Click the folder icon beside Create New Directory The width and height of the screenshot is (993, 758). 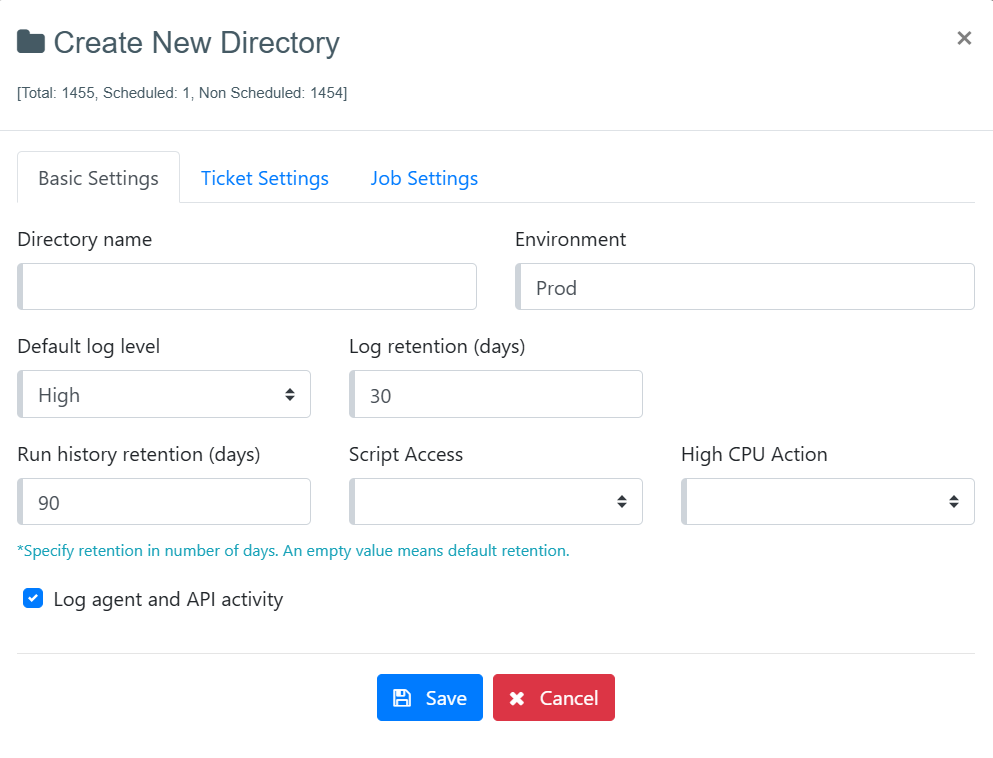31,42
